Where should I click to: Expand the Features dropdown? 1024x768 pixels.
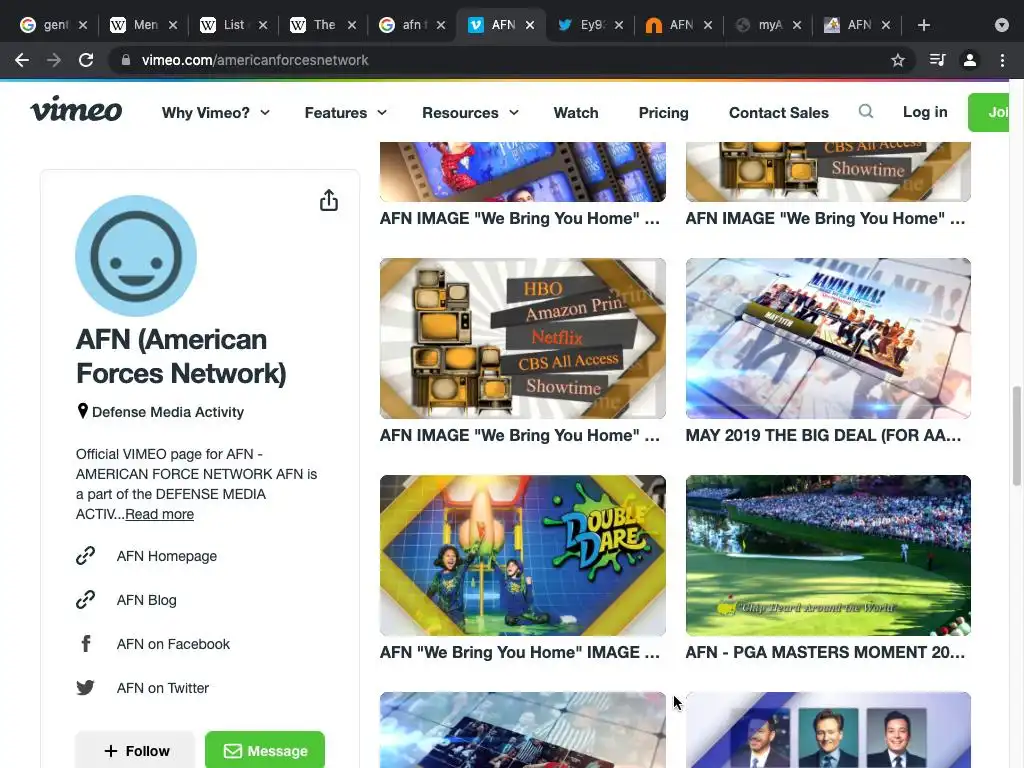tap(345, 112)
